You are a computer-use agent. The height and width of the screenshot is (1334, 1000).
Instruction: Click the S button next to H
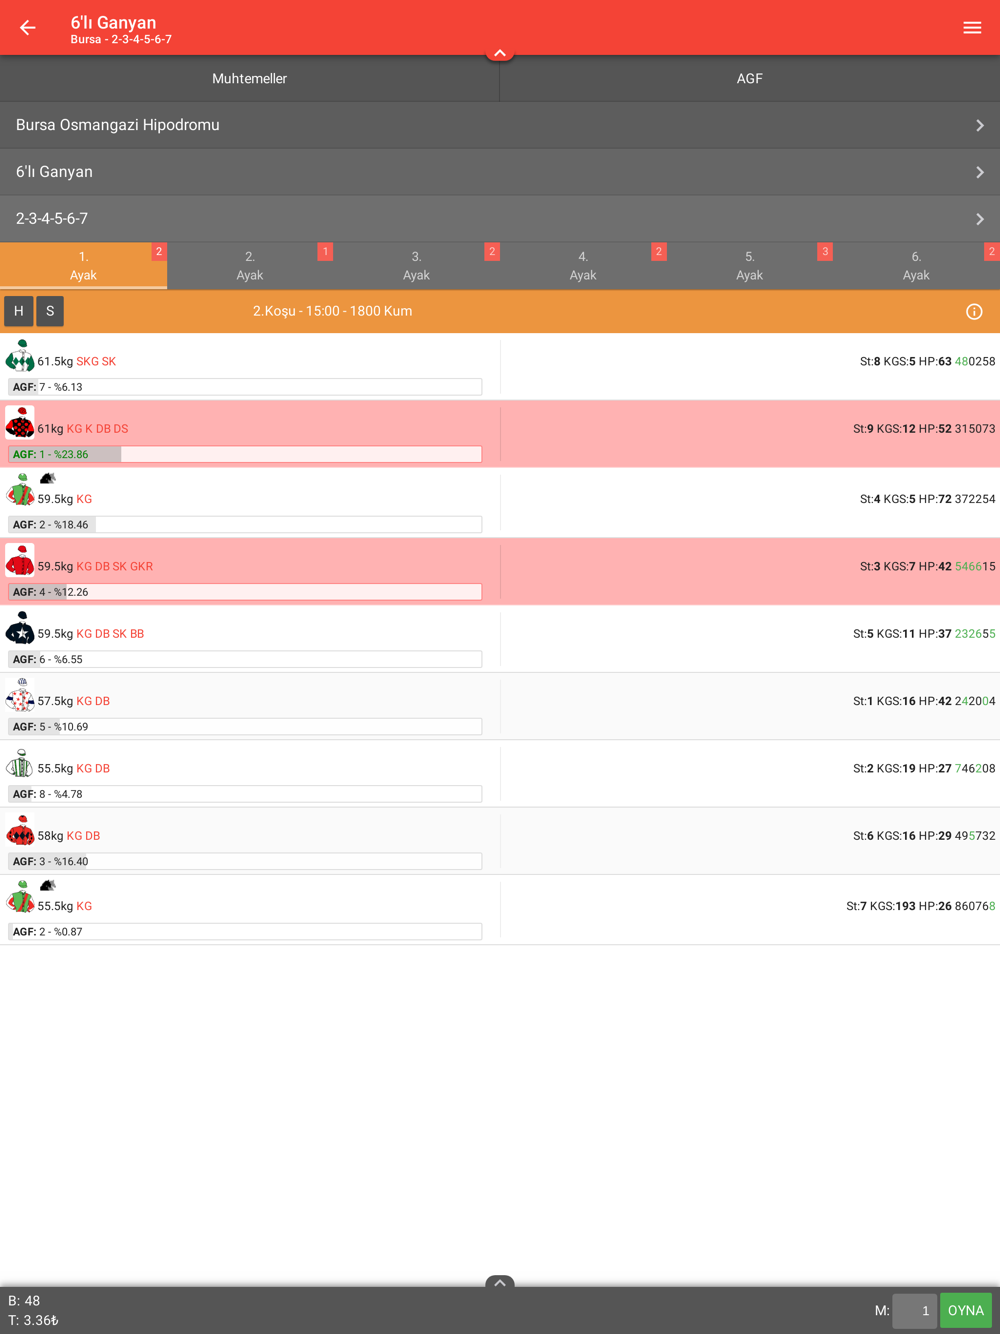50,311
